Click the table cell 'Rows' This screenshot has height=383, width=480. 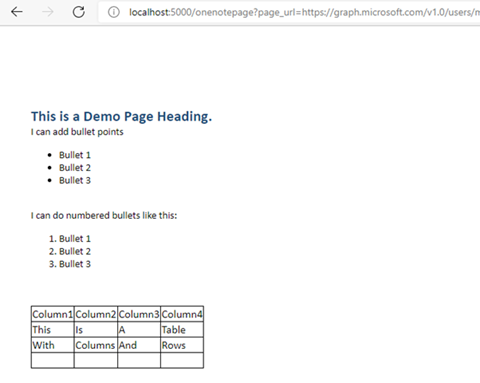pos(182,345)
